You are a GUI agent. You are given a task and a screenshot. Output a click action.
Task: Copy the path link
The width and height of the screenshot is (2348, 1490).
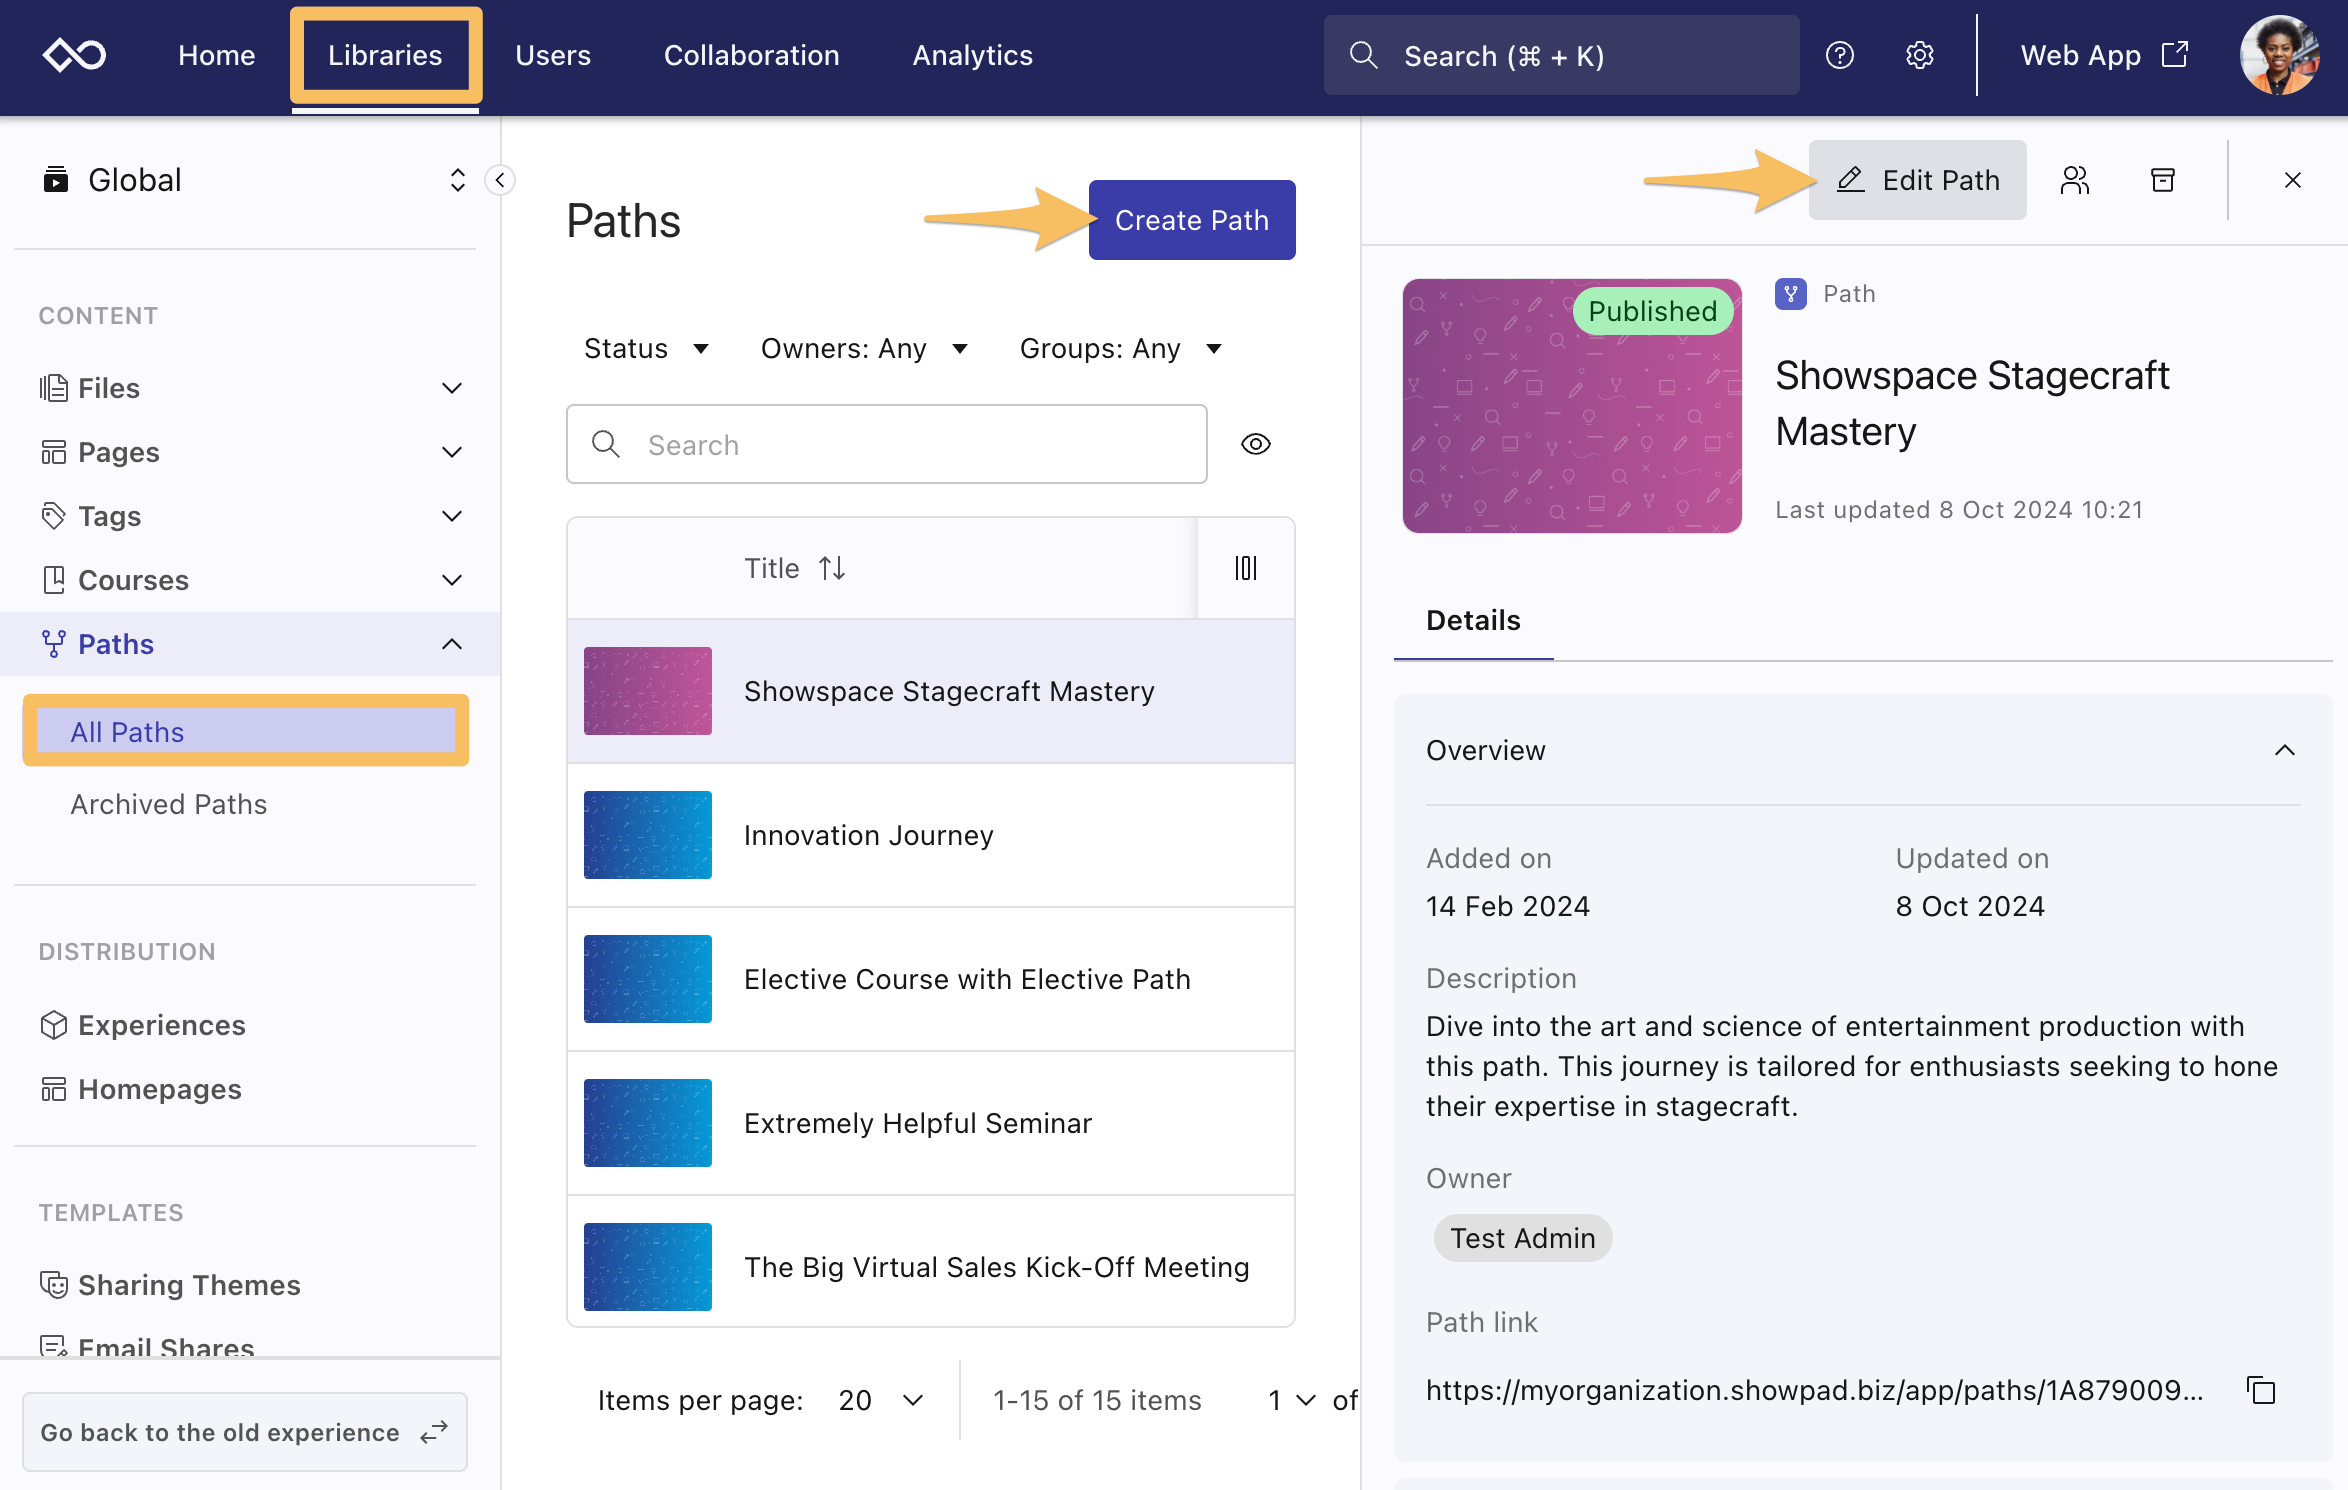coord(2261,1390)
